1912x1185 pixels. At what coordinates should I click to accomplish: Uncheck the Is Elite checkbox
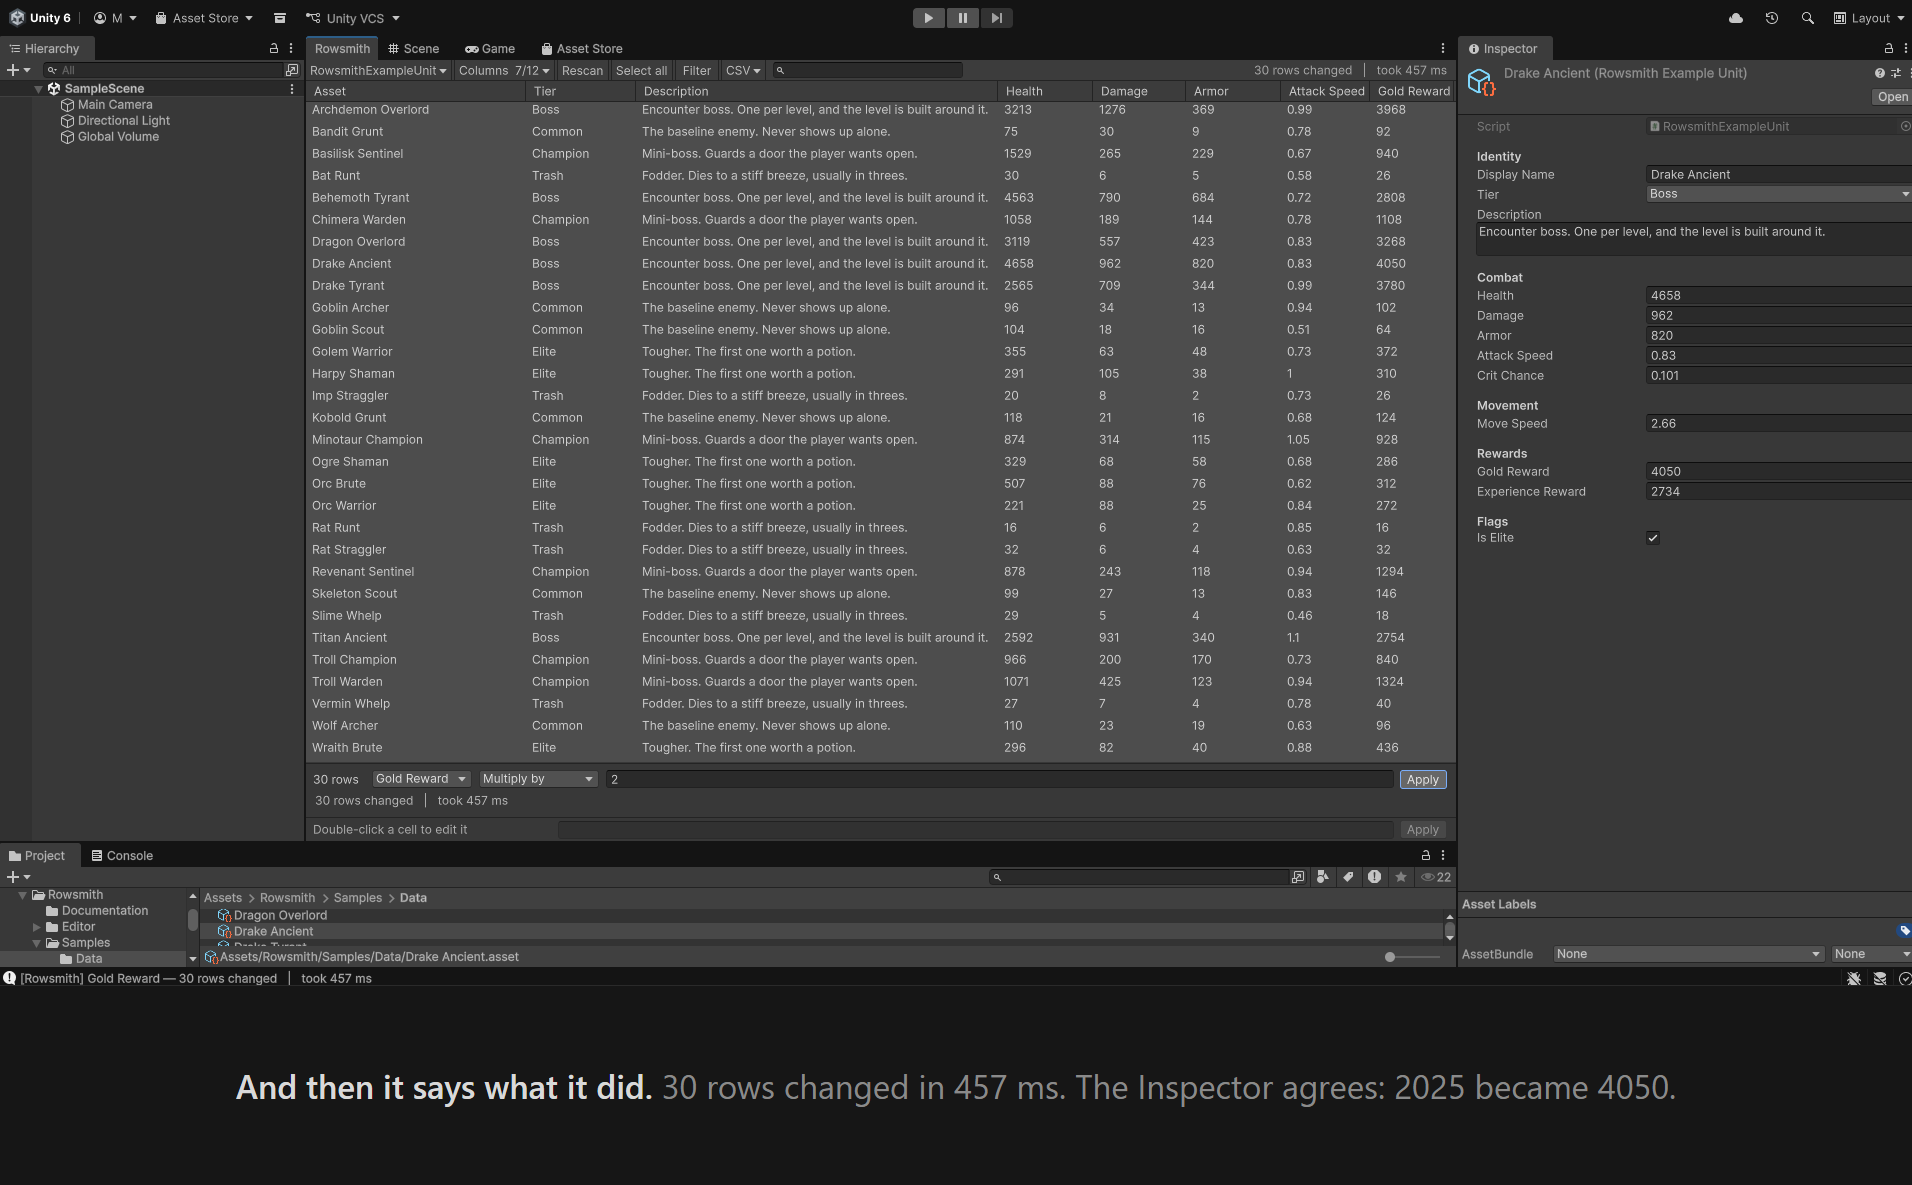tap(1653, 538)
